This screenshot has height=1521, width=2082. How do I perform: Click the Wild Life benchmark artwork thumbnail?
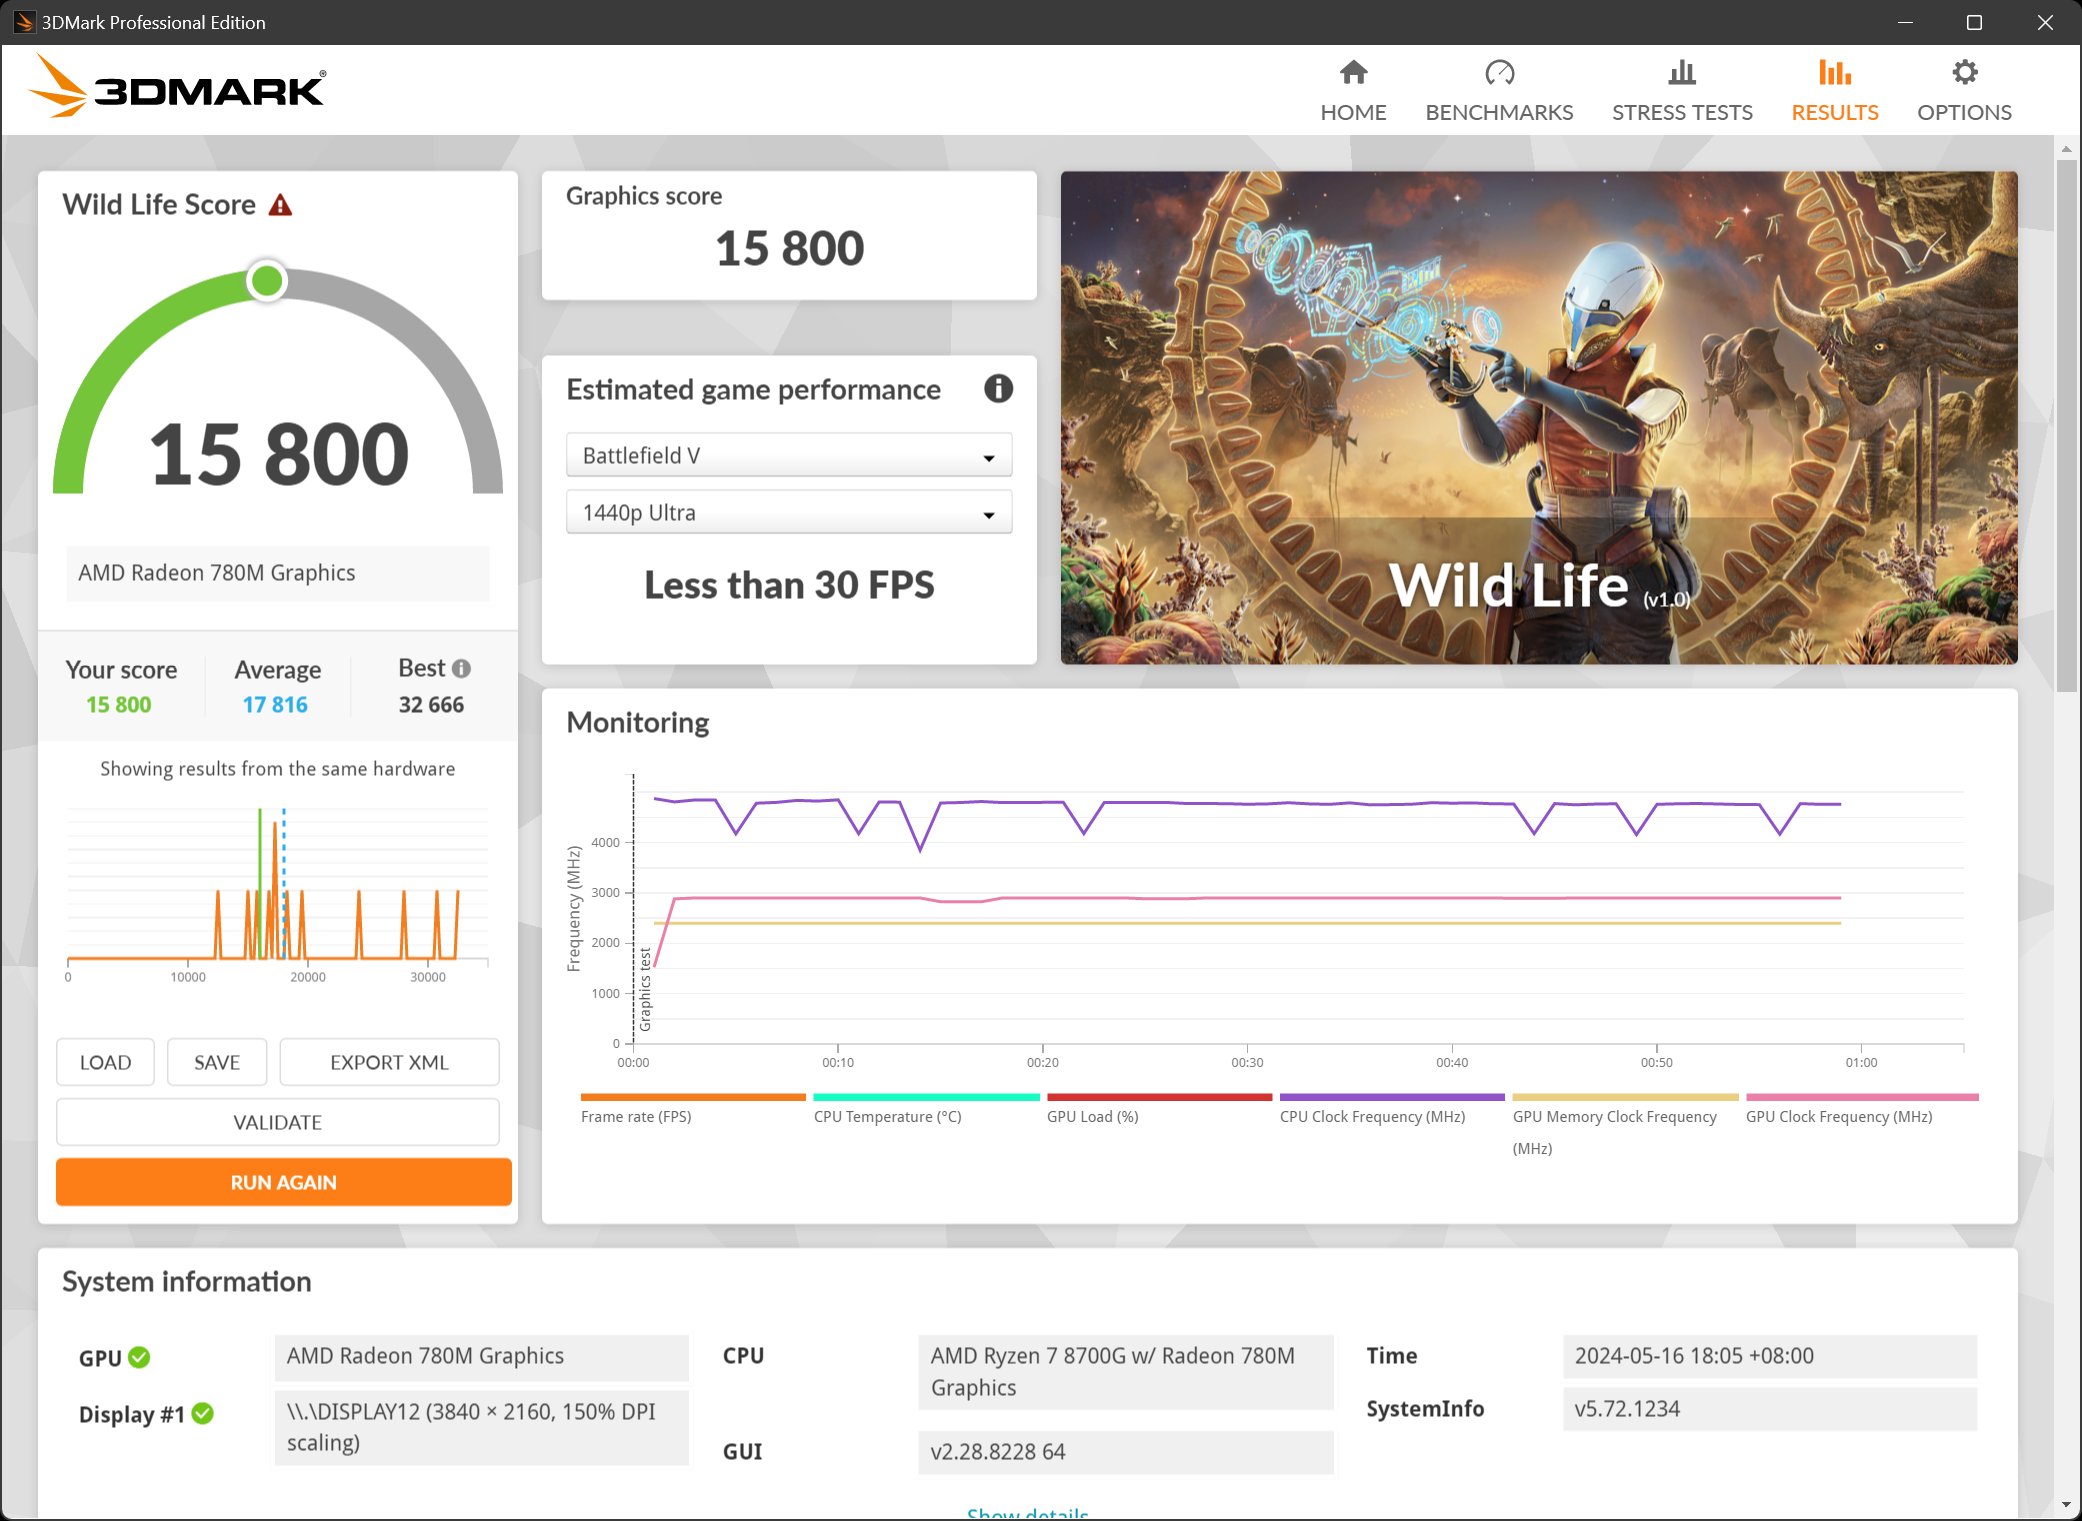click(1539, 417)
